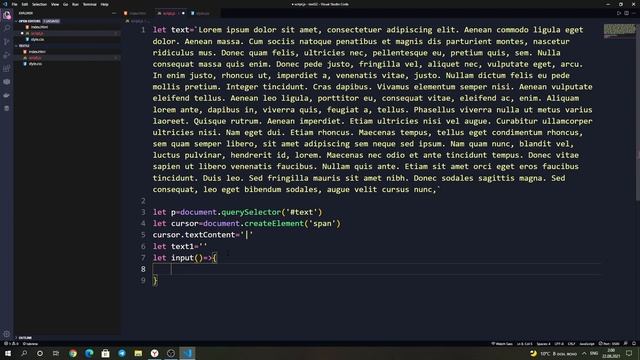The width and height of the screenshot is (640, 360).
Task: Open the File menu
Action: [15, 4]
